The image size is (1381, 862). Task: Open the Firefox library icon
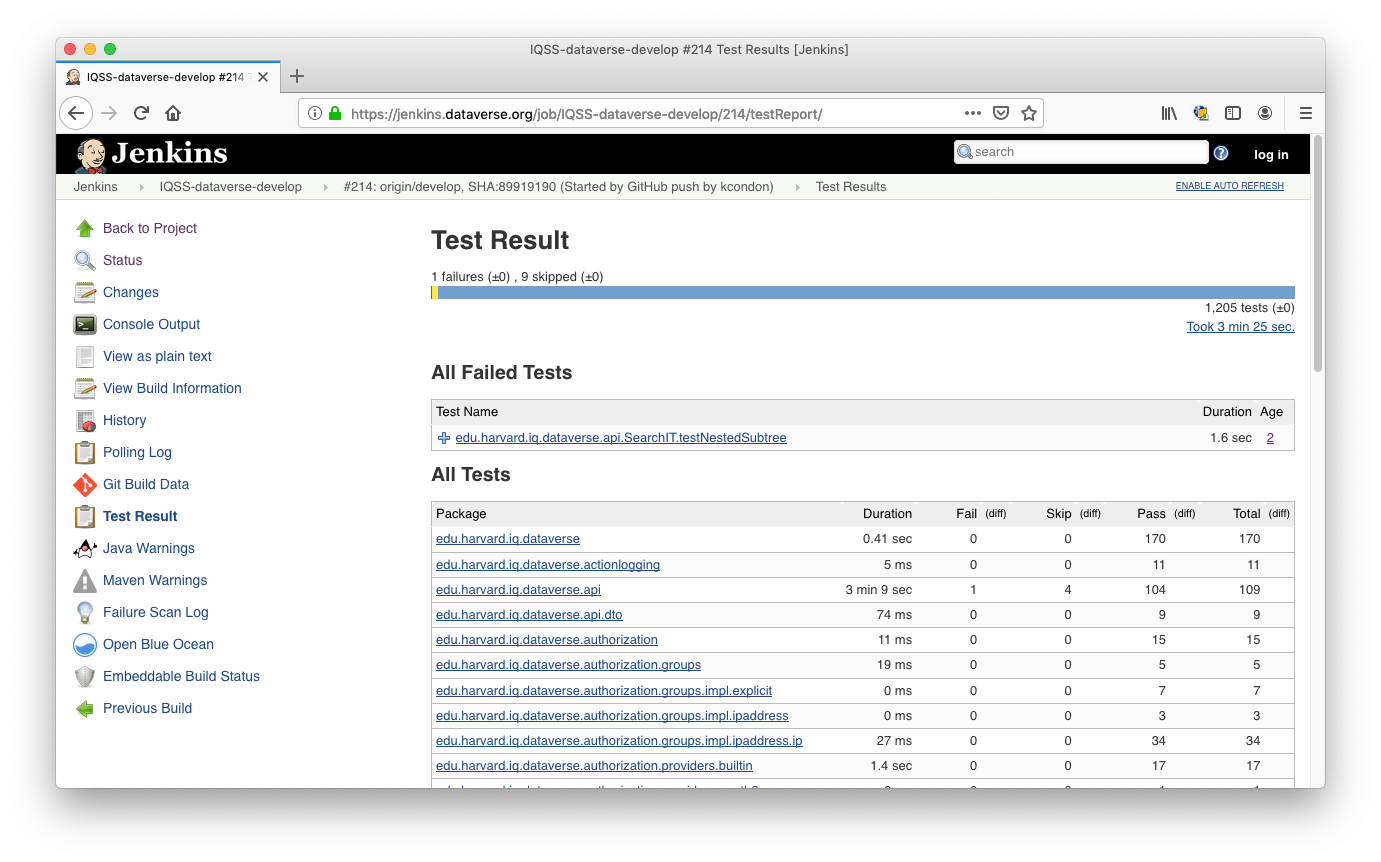pyautogui.click(x=1169, y=113)
